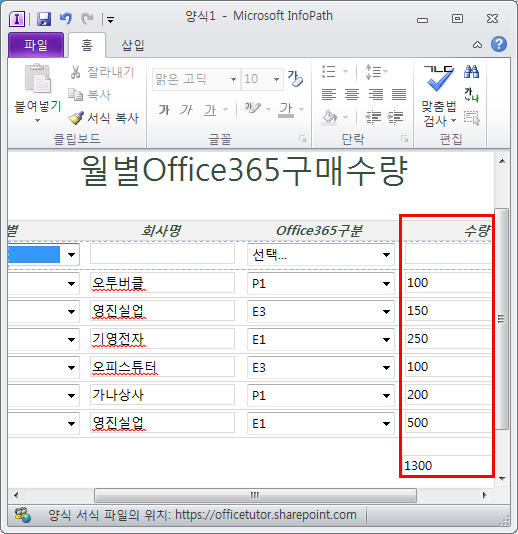
Task: Open Help with the question mark icon
Action: (x=499, y=44)
